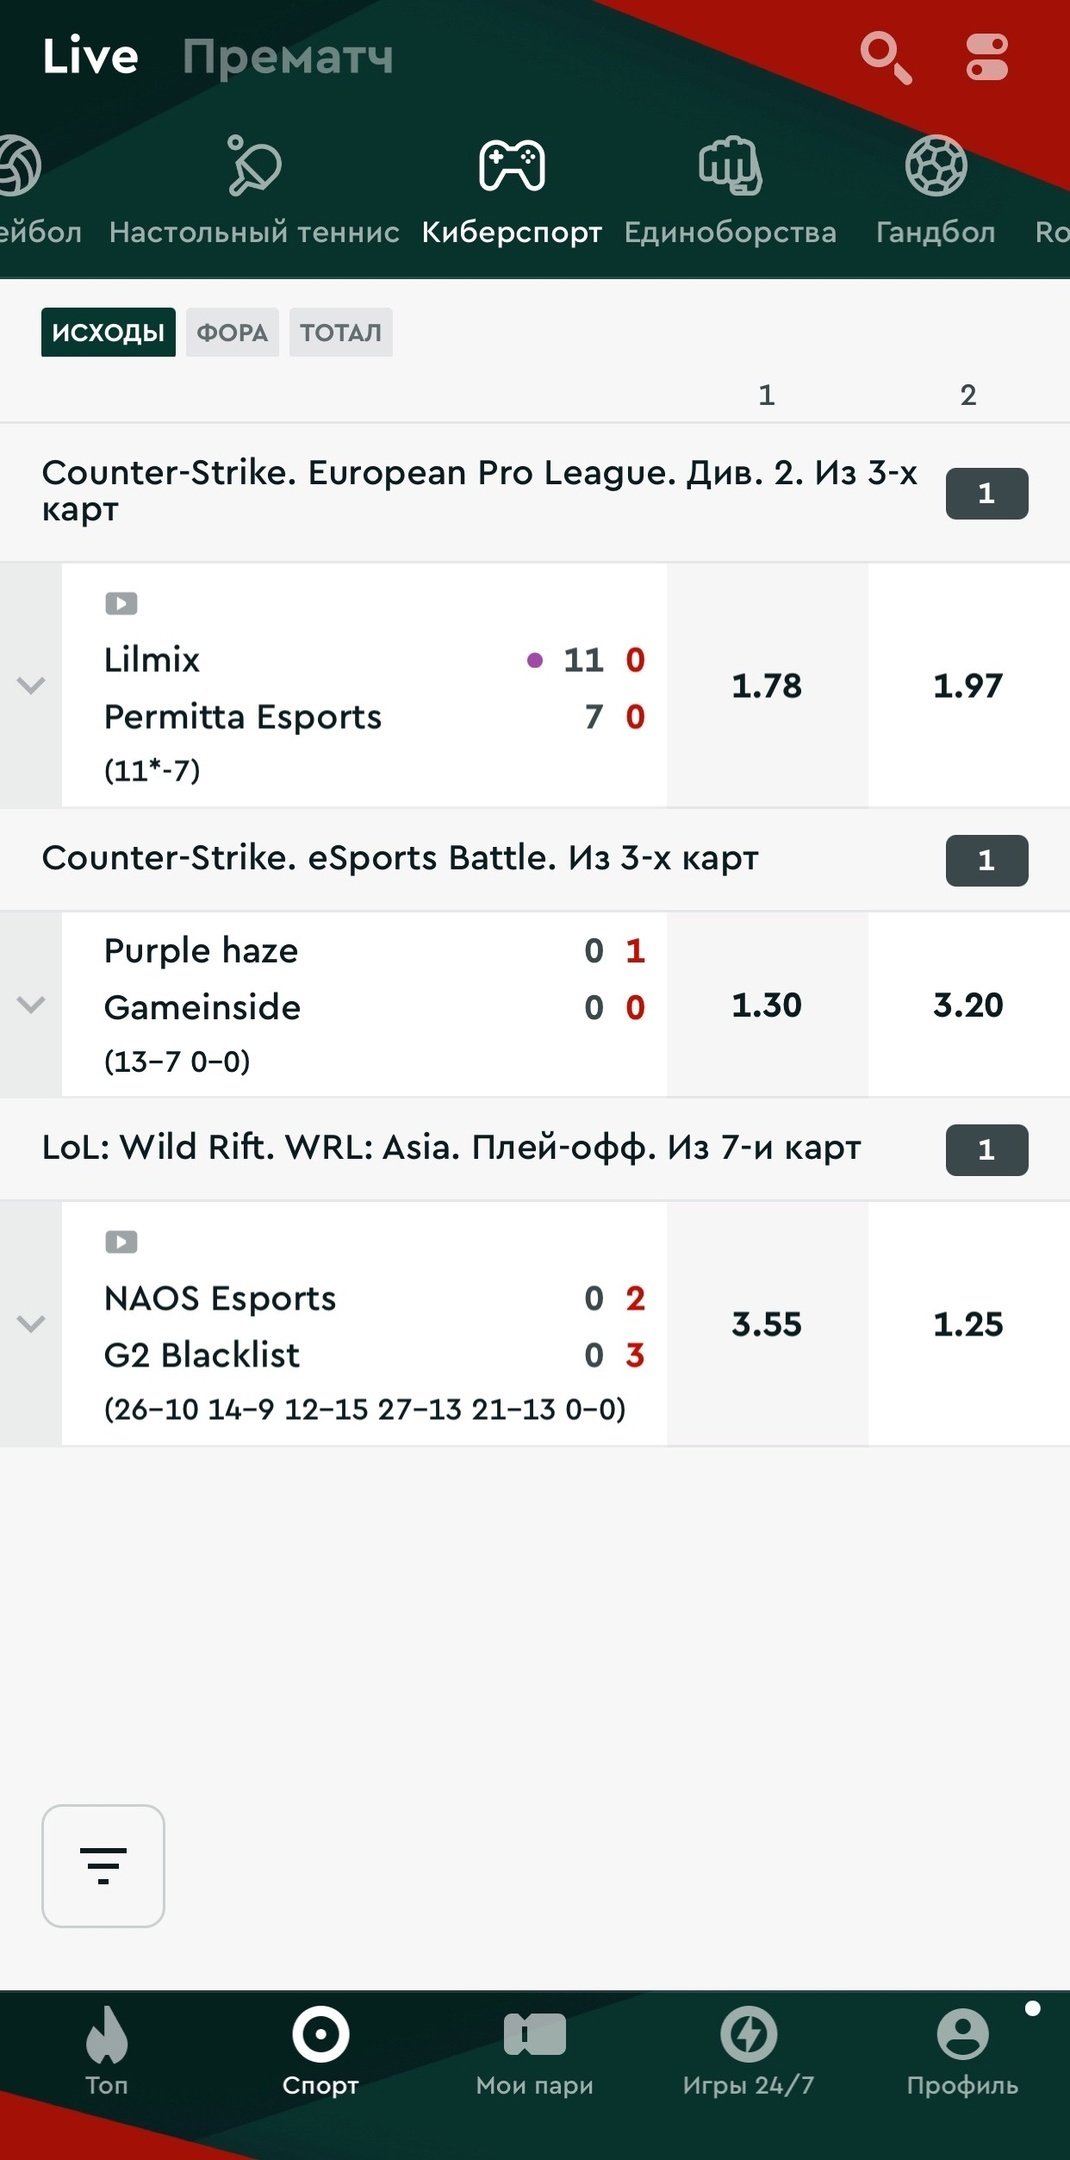Screen dimensions: 1070x2160
Task: Select the Настольный теннис sport icon
Action: click(254, 167)
